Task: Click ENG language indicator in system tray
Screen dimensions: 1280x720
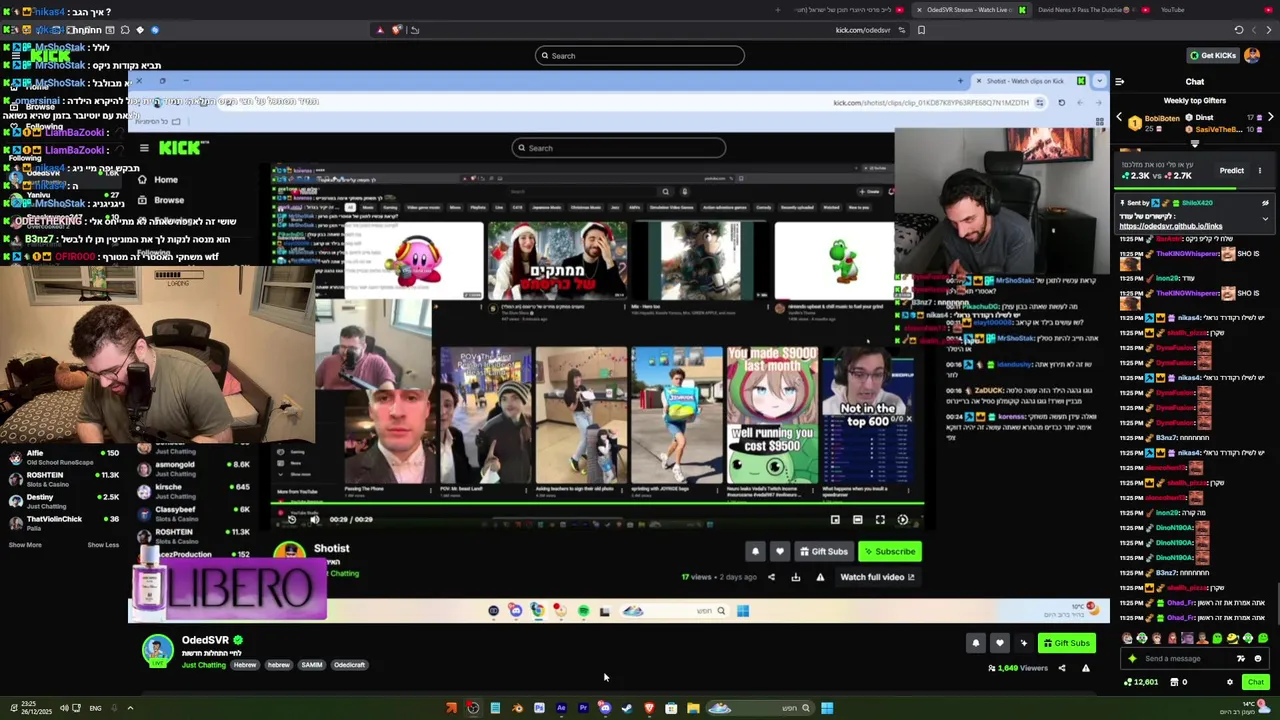Action: coord(95,708)
